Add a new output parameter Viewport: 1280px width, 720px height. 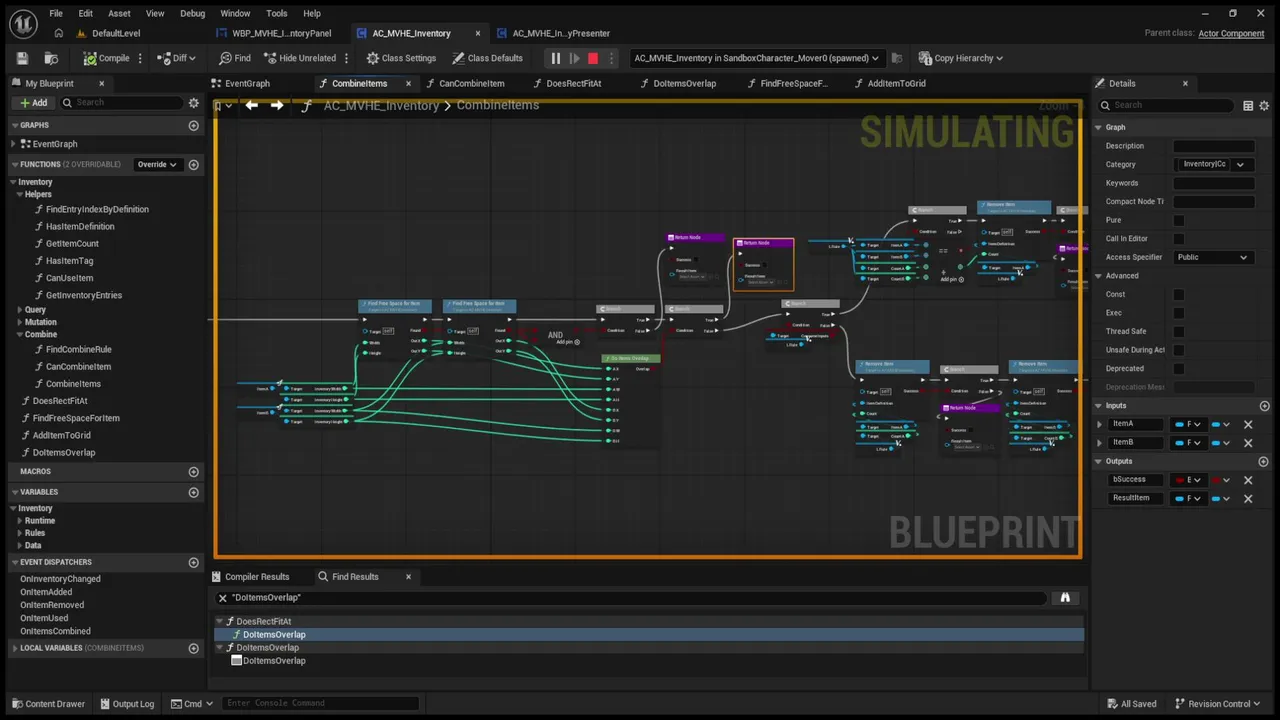(x=1264, y=461)
